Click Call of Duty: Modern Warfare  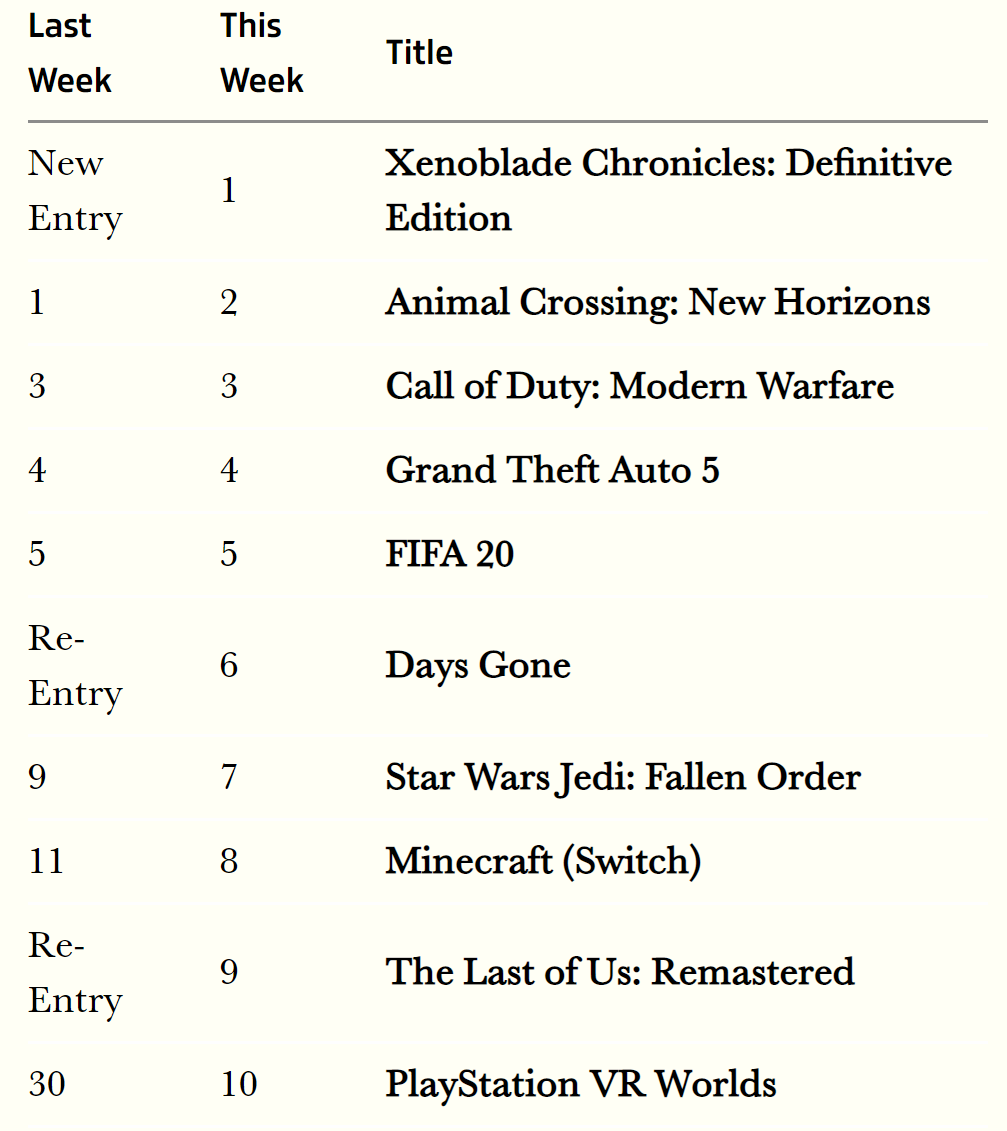[x=640, y=386]
